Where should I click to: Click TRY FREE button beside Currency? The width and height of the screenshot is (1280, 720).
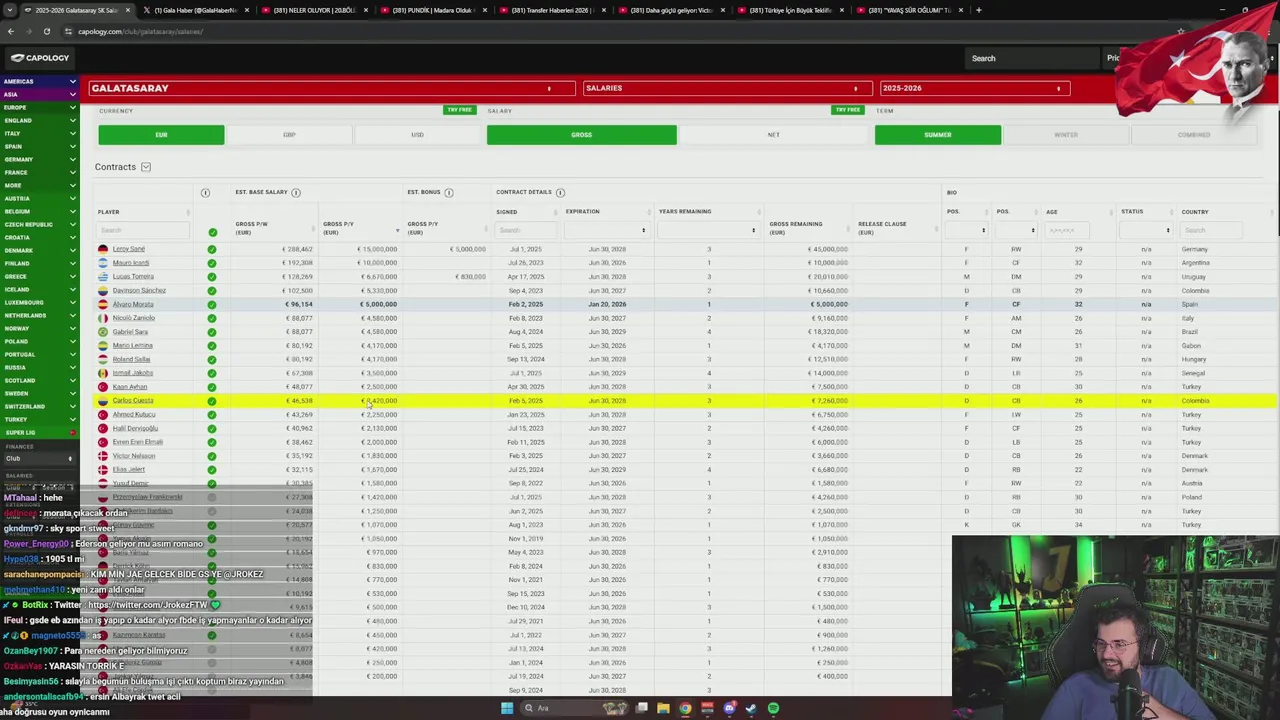(459, 110)
